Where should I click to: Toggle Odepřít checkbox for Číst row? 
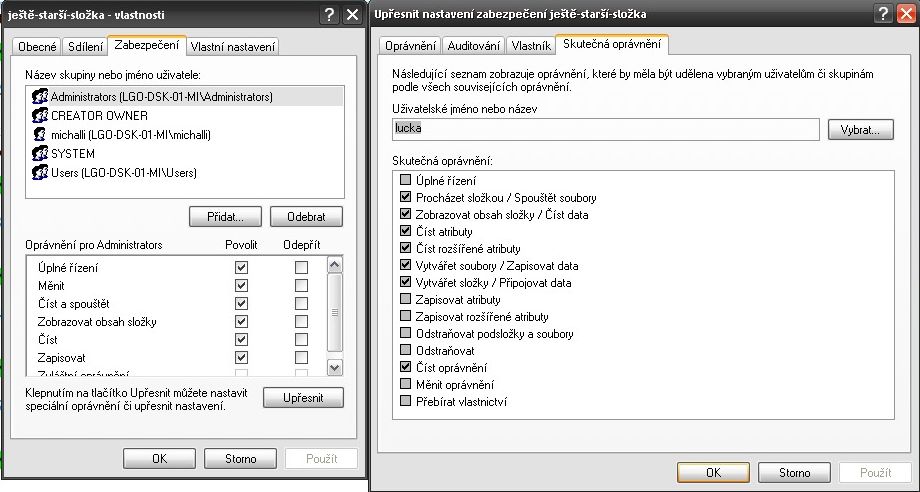302,340
